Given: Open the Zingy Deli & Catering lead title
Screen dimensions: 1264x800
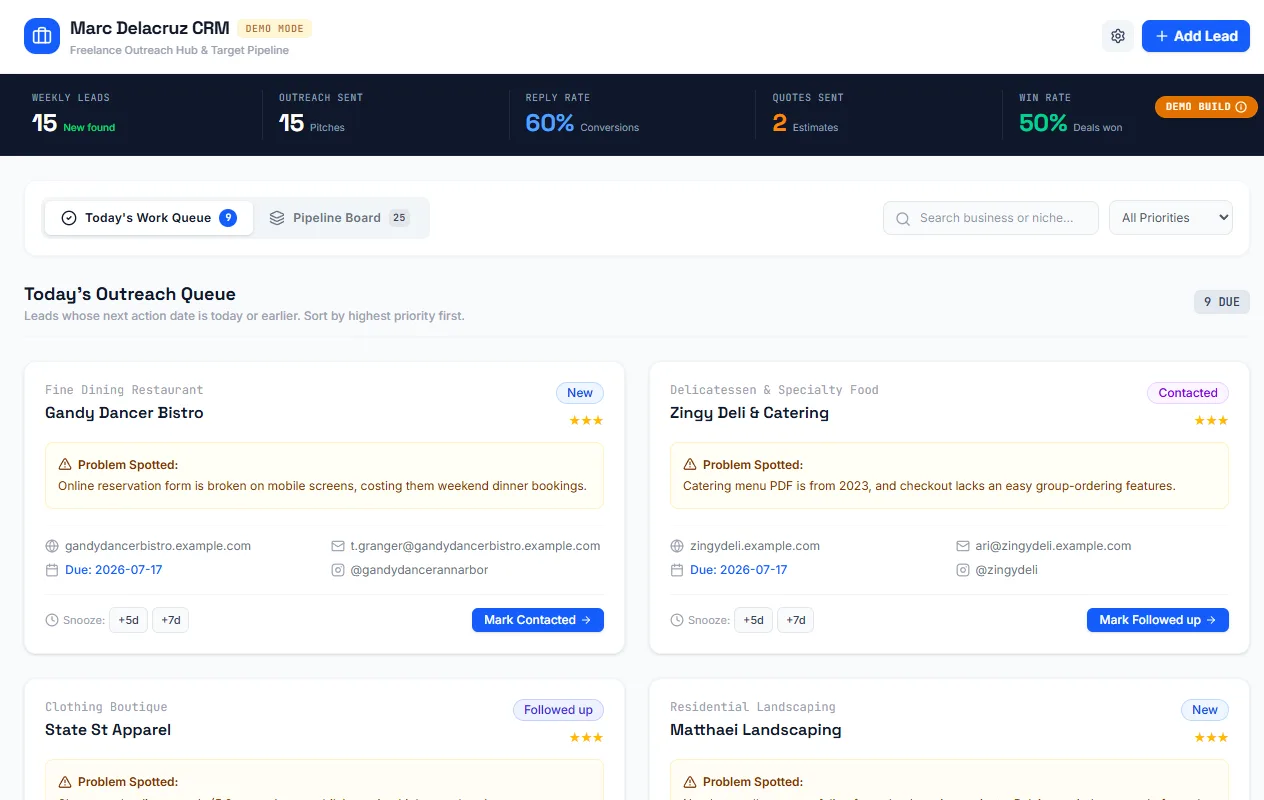Looking at the screenshot, I should click(749, 412).
